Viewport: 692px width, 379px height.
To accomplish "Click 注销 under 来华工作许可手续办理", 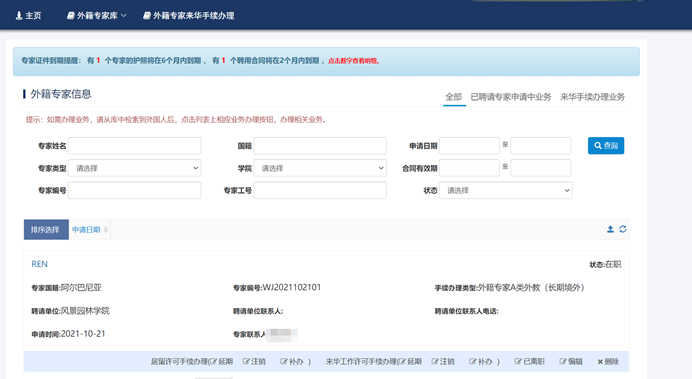I will click(443, 361).
